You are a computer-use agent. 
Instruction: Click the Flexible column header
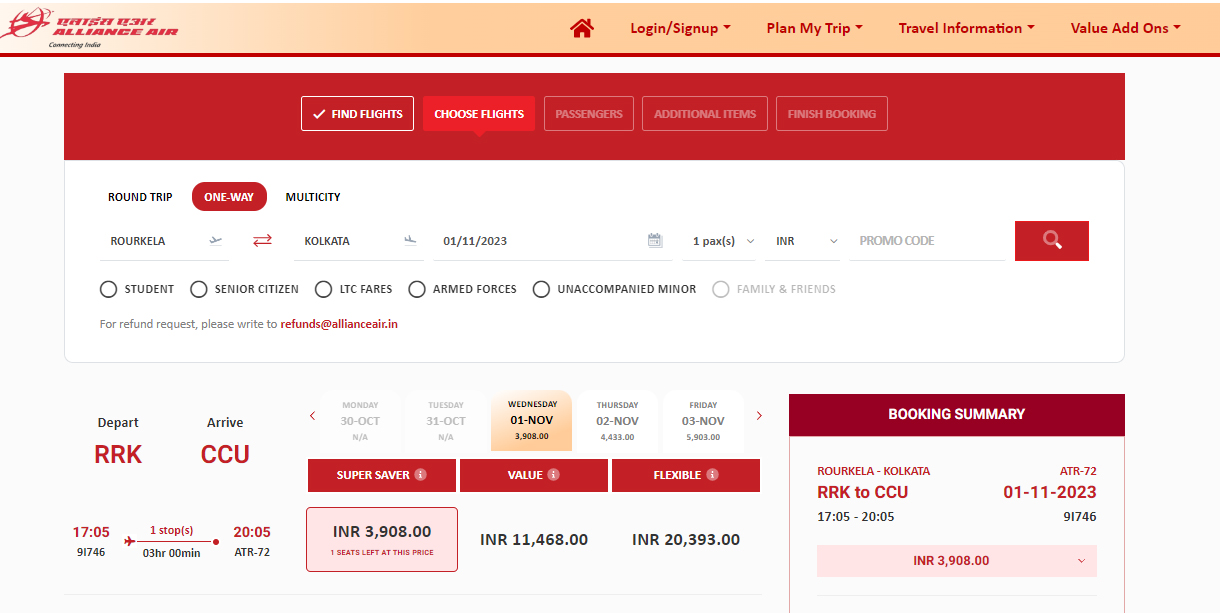686,475
